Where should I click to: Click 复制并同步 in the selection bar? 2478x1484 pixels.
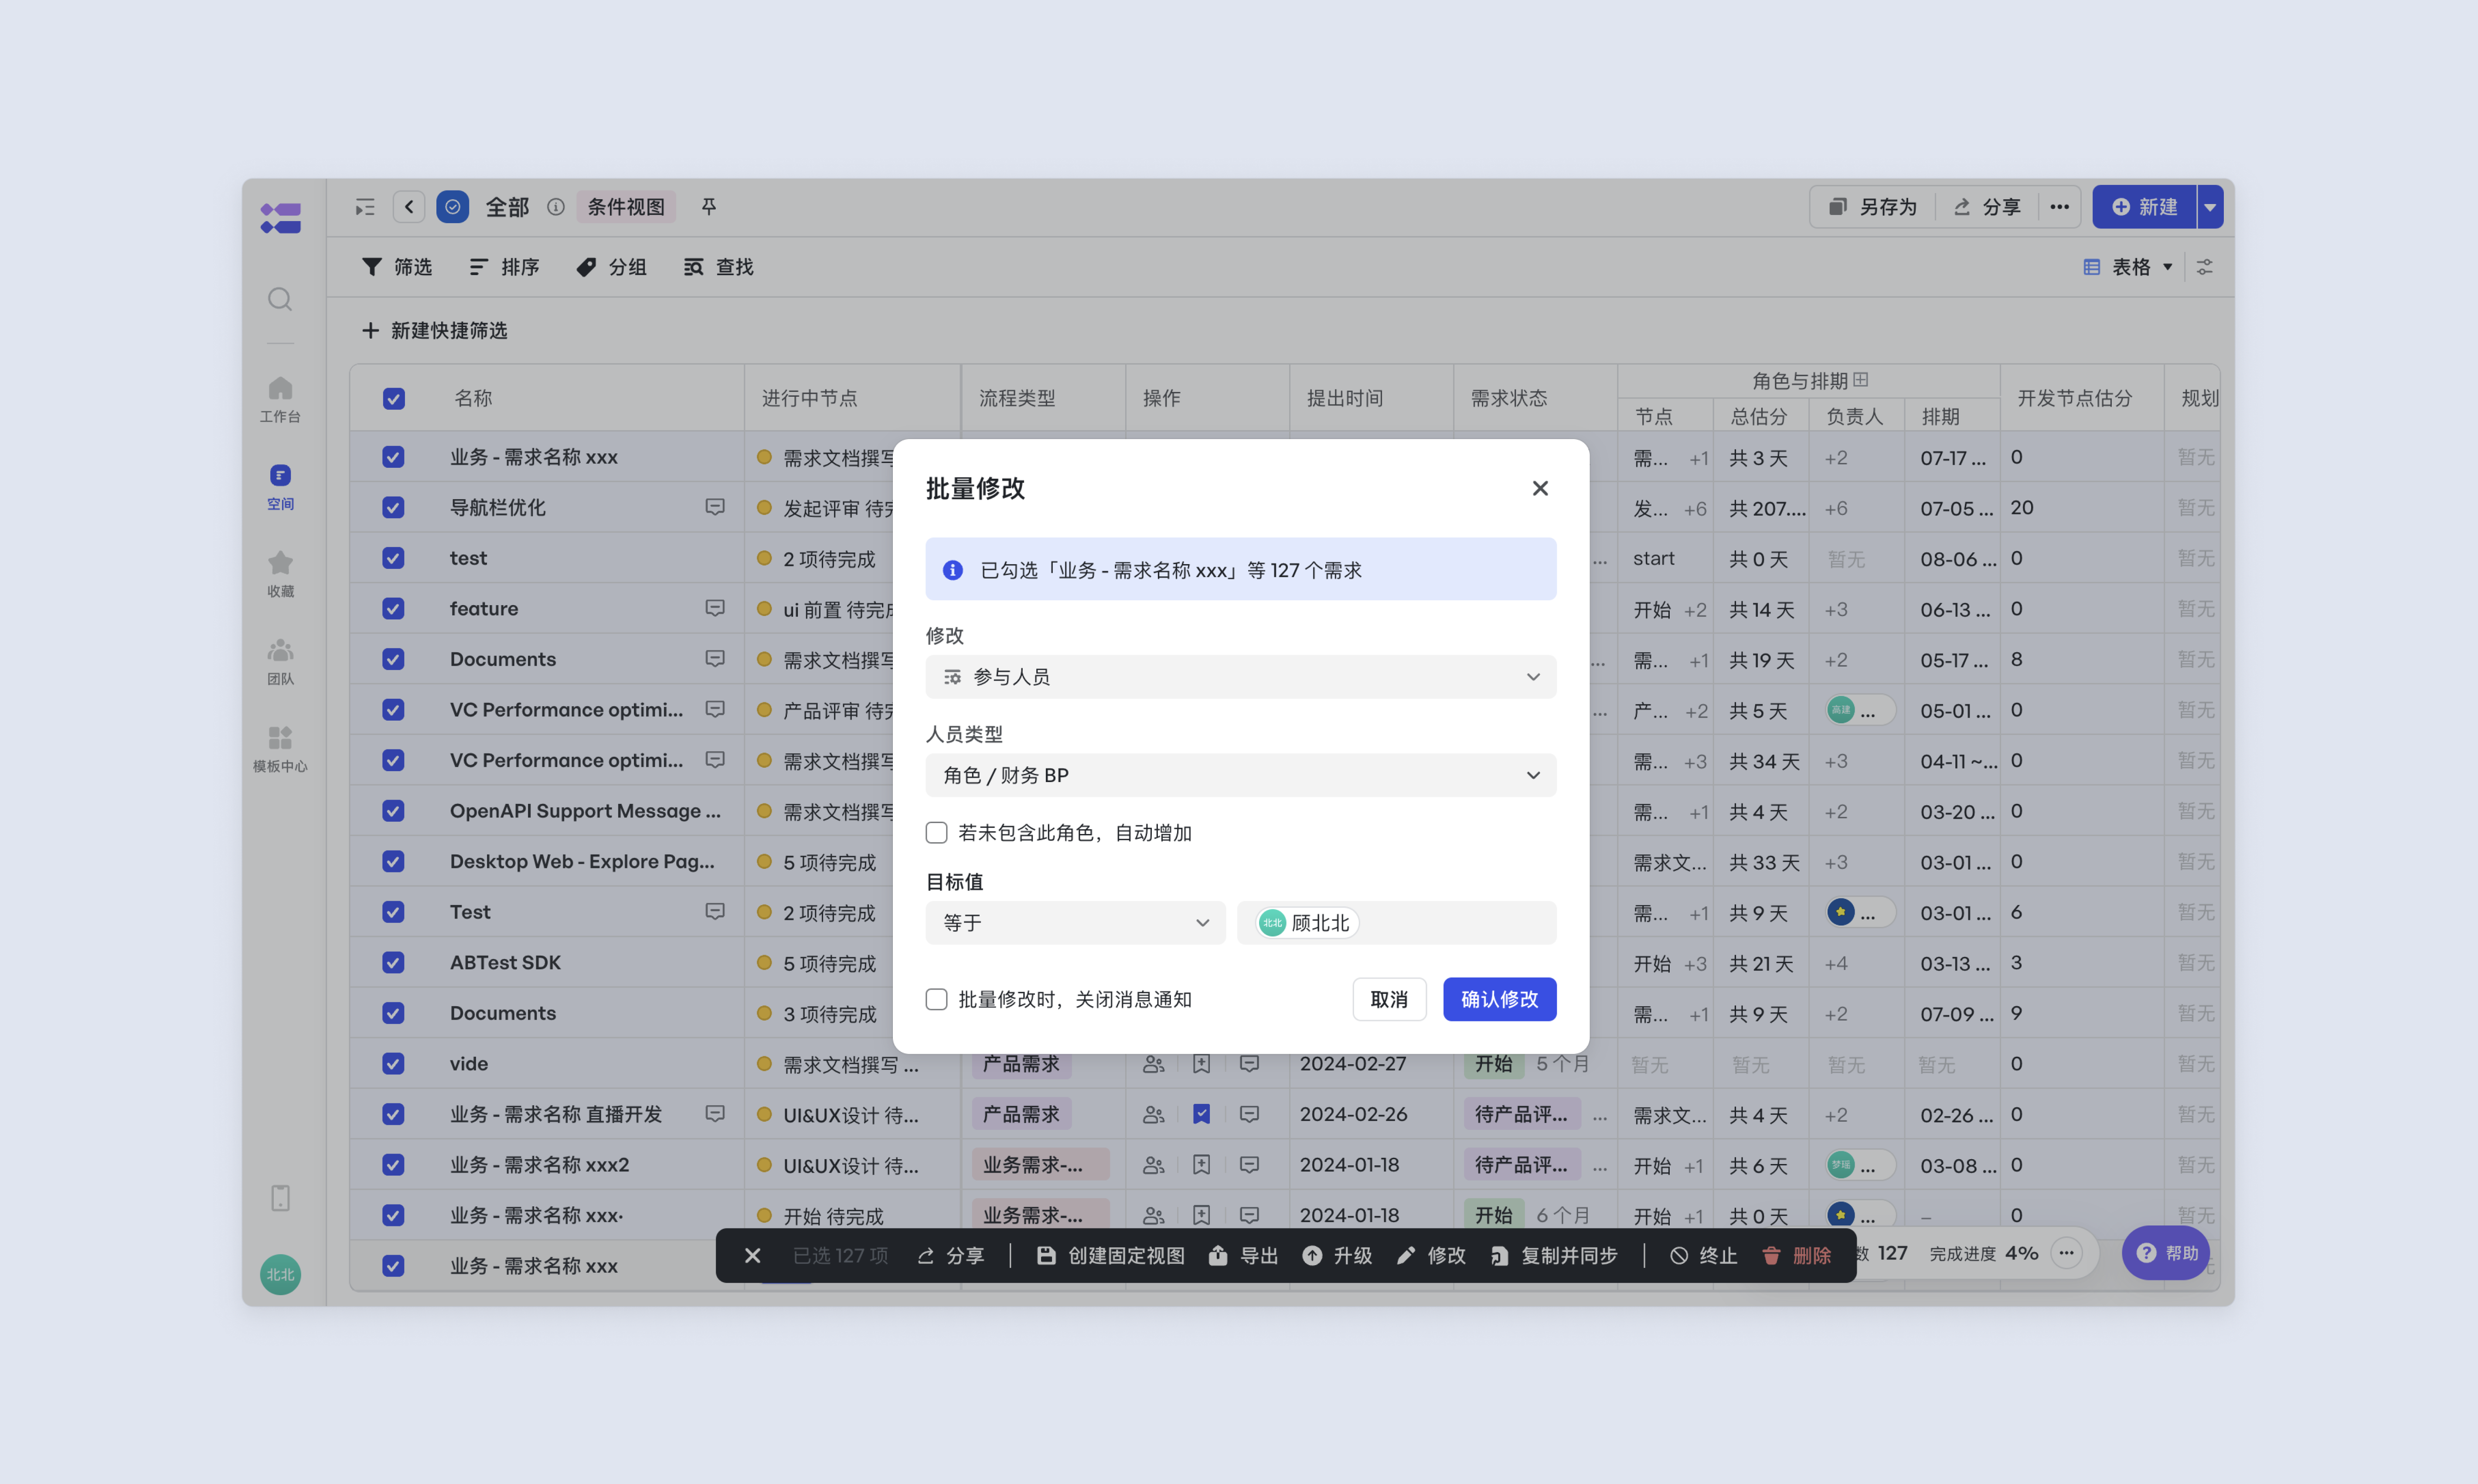point(1554,1255)
